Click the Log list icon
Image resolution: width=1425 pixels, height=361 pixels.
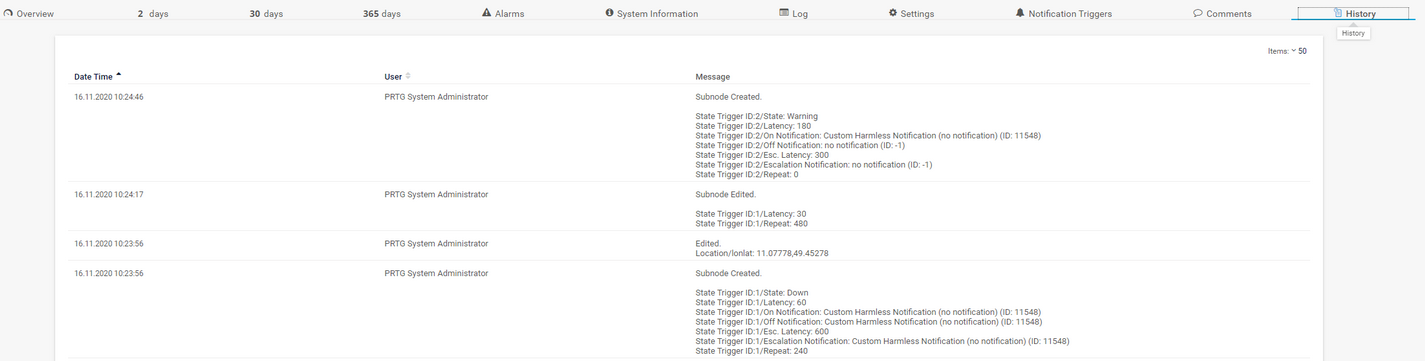coord(784,13)
